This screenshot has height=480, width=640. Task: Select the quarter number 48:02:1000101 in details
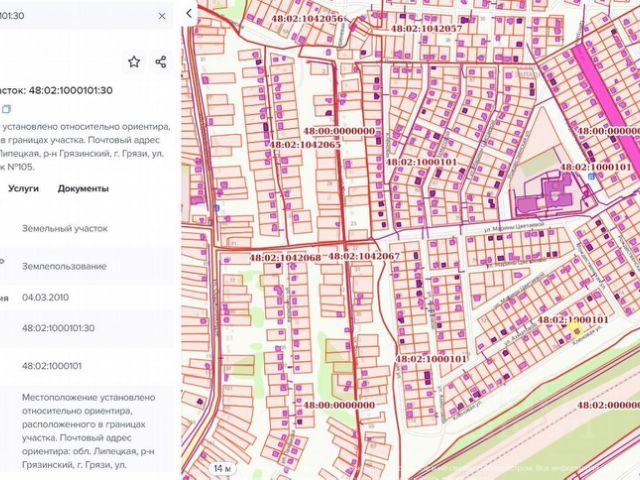(52, 366)
